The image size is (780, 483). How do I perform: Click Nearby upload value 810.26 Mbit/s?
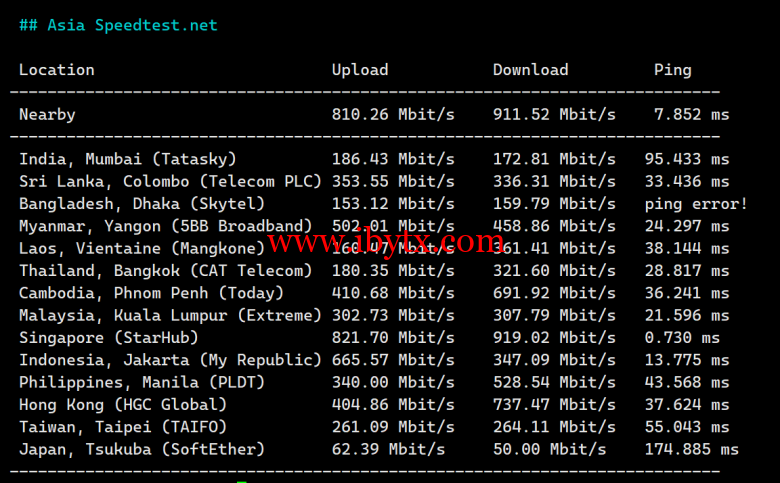[x=393, y=115]
